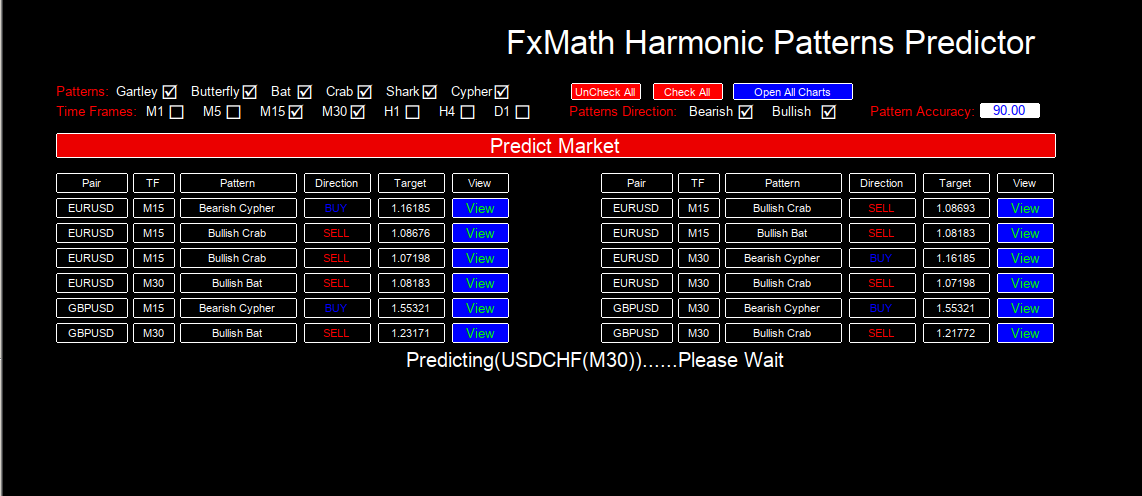The image size is (1142, 496).
Task: View right EURUSD Bullish Crab 1.08693 chart
Action: pyautogui.click(x=1025, y=208)
